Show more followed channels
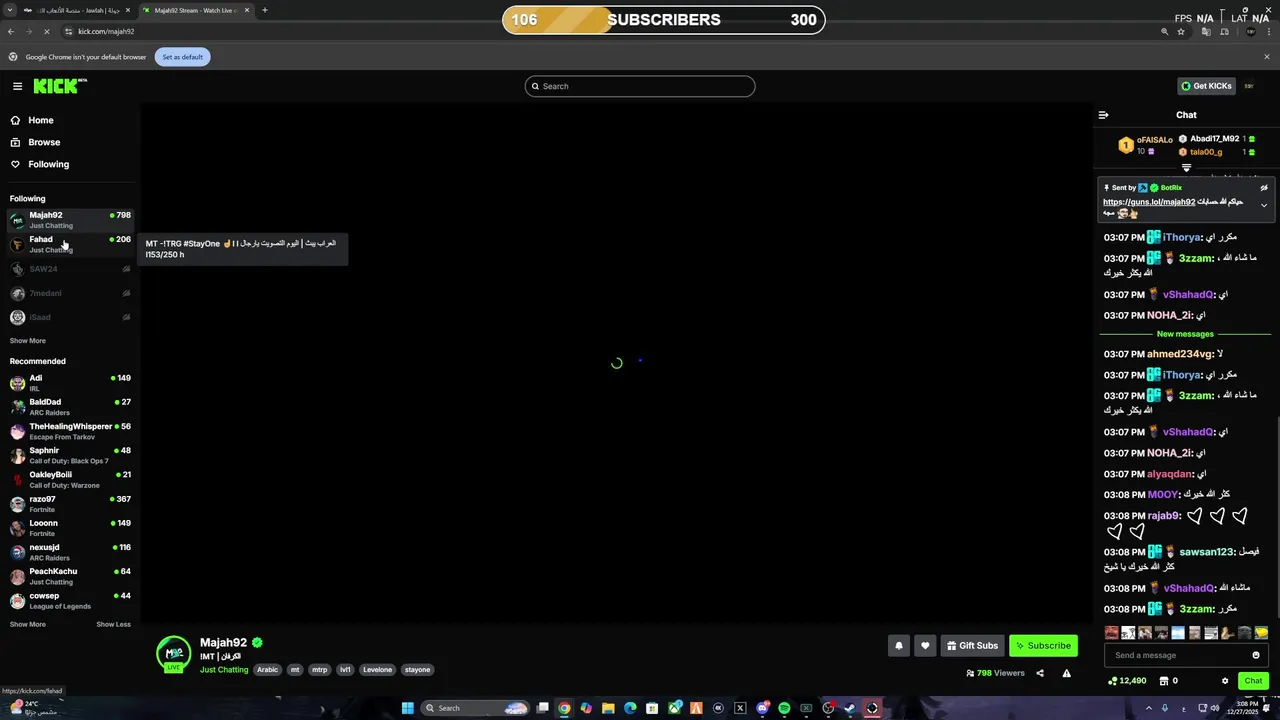This screenshot has height=720, width=1280. point(28,341)
